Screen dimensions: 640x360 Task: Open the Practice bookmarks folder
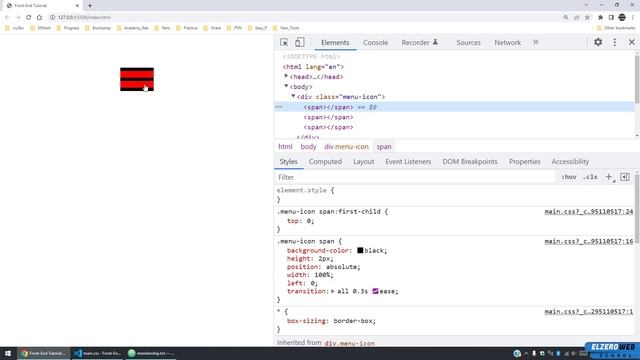(187, 28)
